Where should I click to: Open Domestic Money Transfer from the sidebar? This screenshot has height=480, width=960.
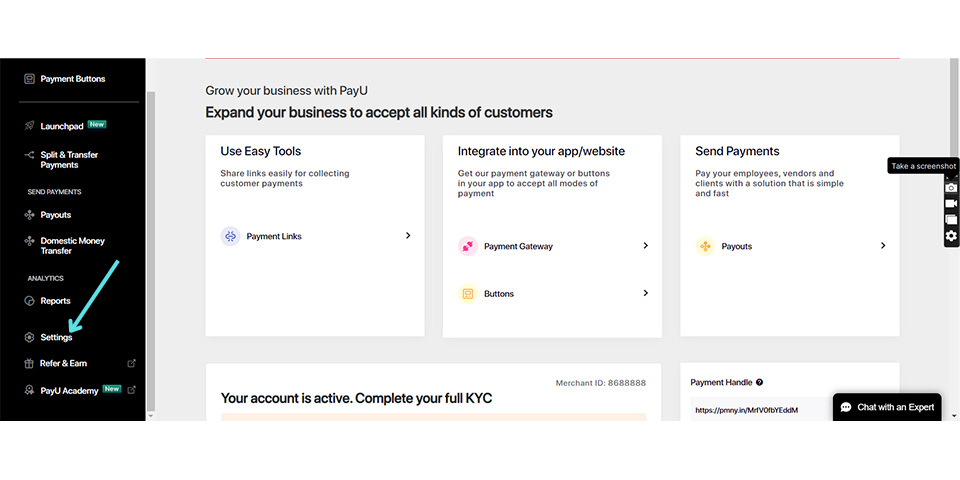(x=72, y=245)
